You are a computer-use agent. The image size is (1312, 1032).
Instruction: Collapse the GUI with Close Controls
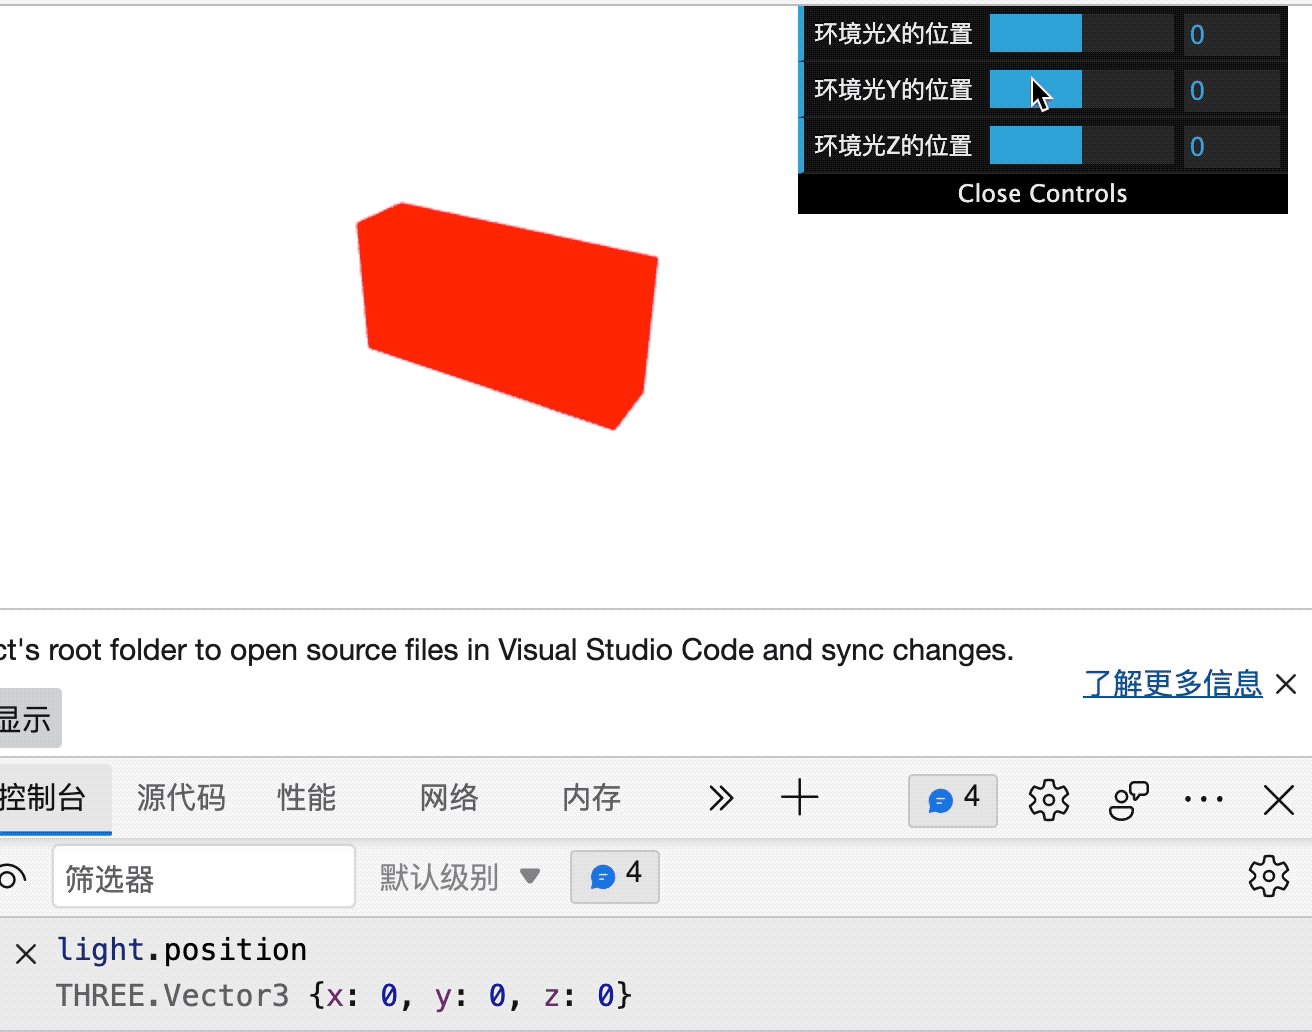[1042, 193]
